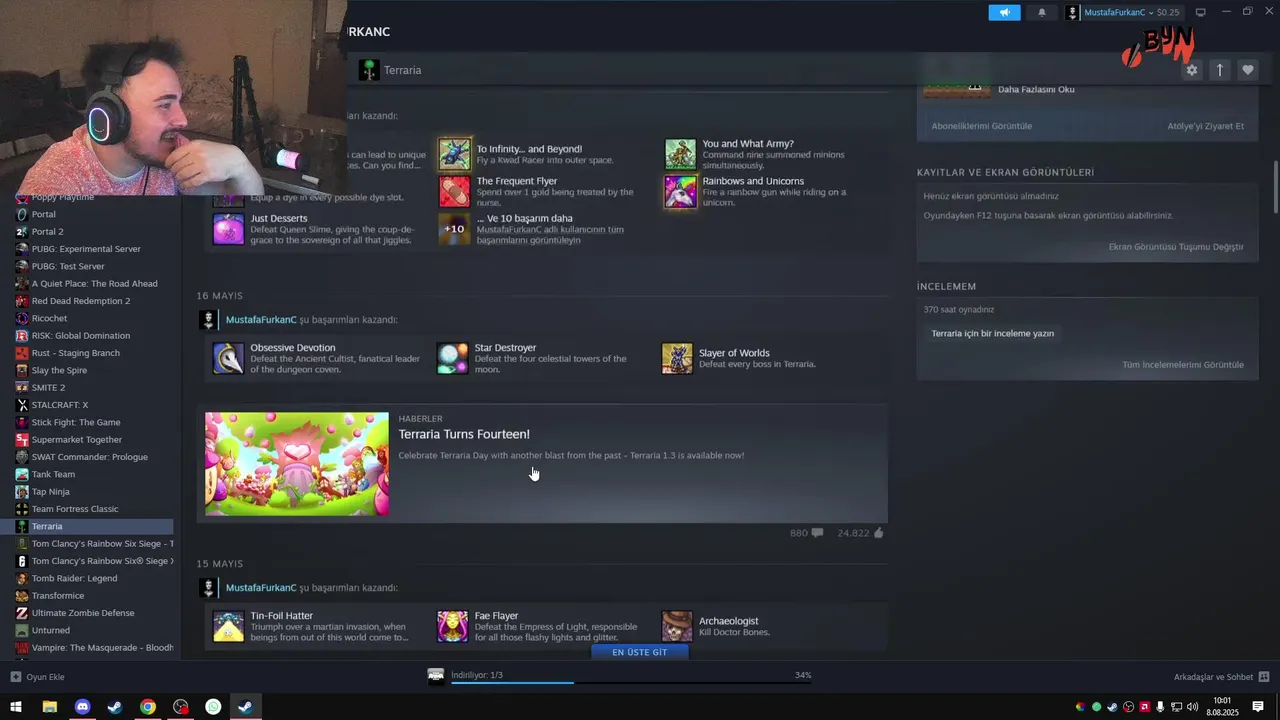Click the Terraria game icon in header
The width and height of the screenshot is (1280, 720).
point(369,70)
